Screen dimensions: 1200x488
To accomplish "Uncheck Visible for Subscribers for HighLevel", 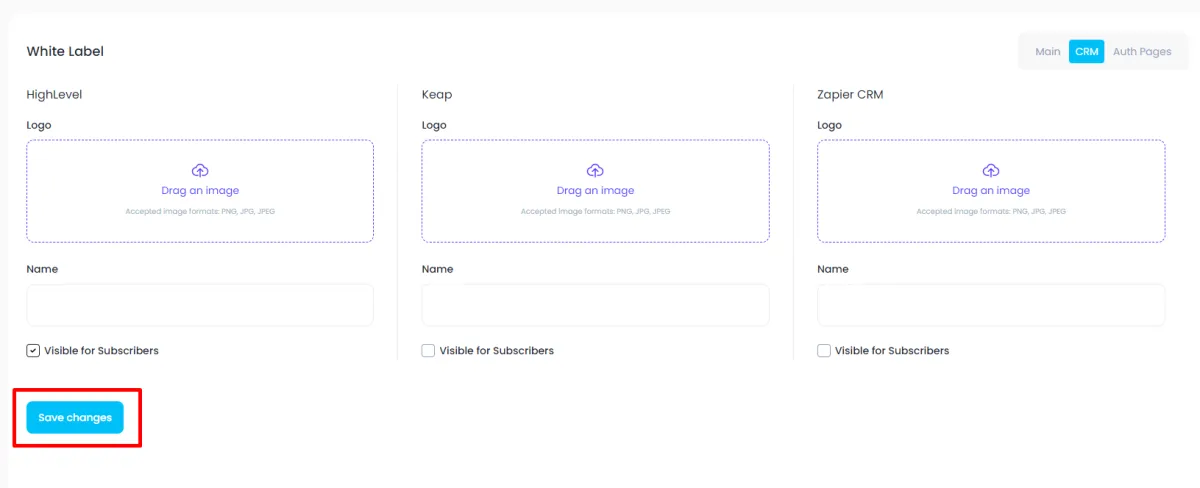I will (33, 351).
